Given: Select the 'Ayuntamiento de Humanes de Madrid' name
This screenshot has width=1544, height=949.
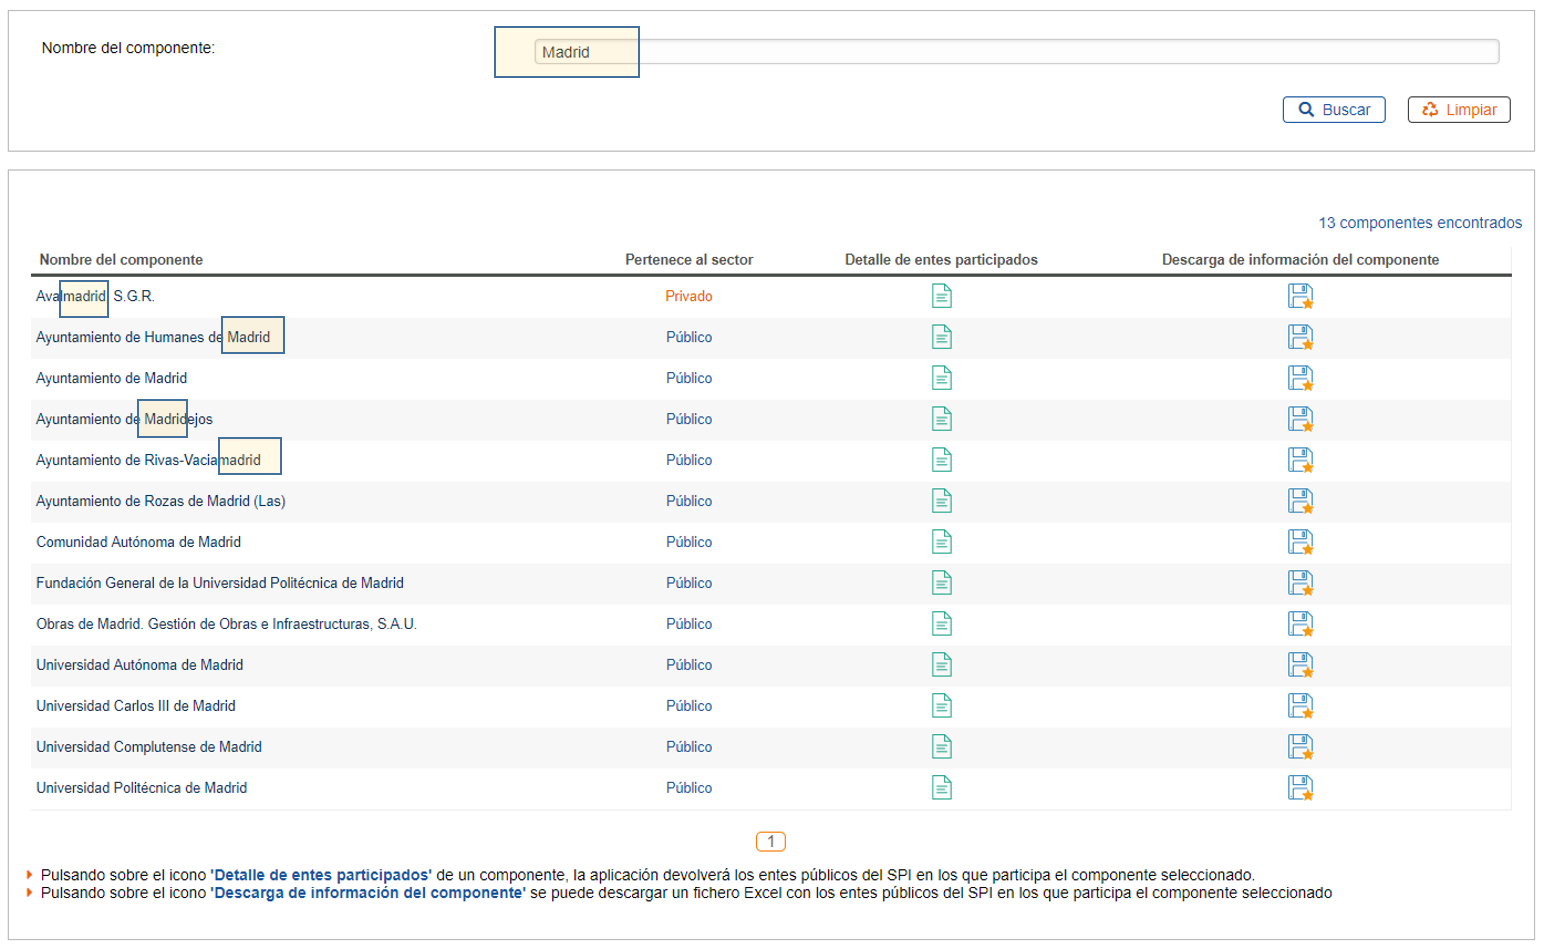Looking at the screenshot, I should [x=153, y=337].
